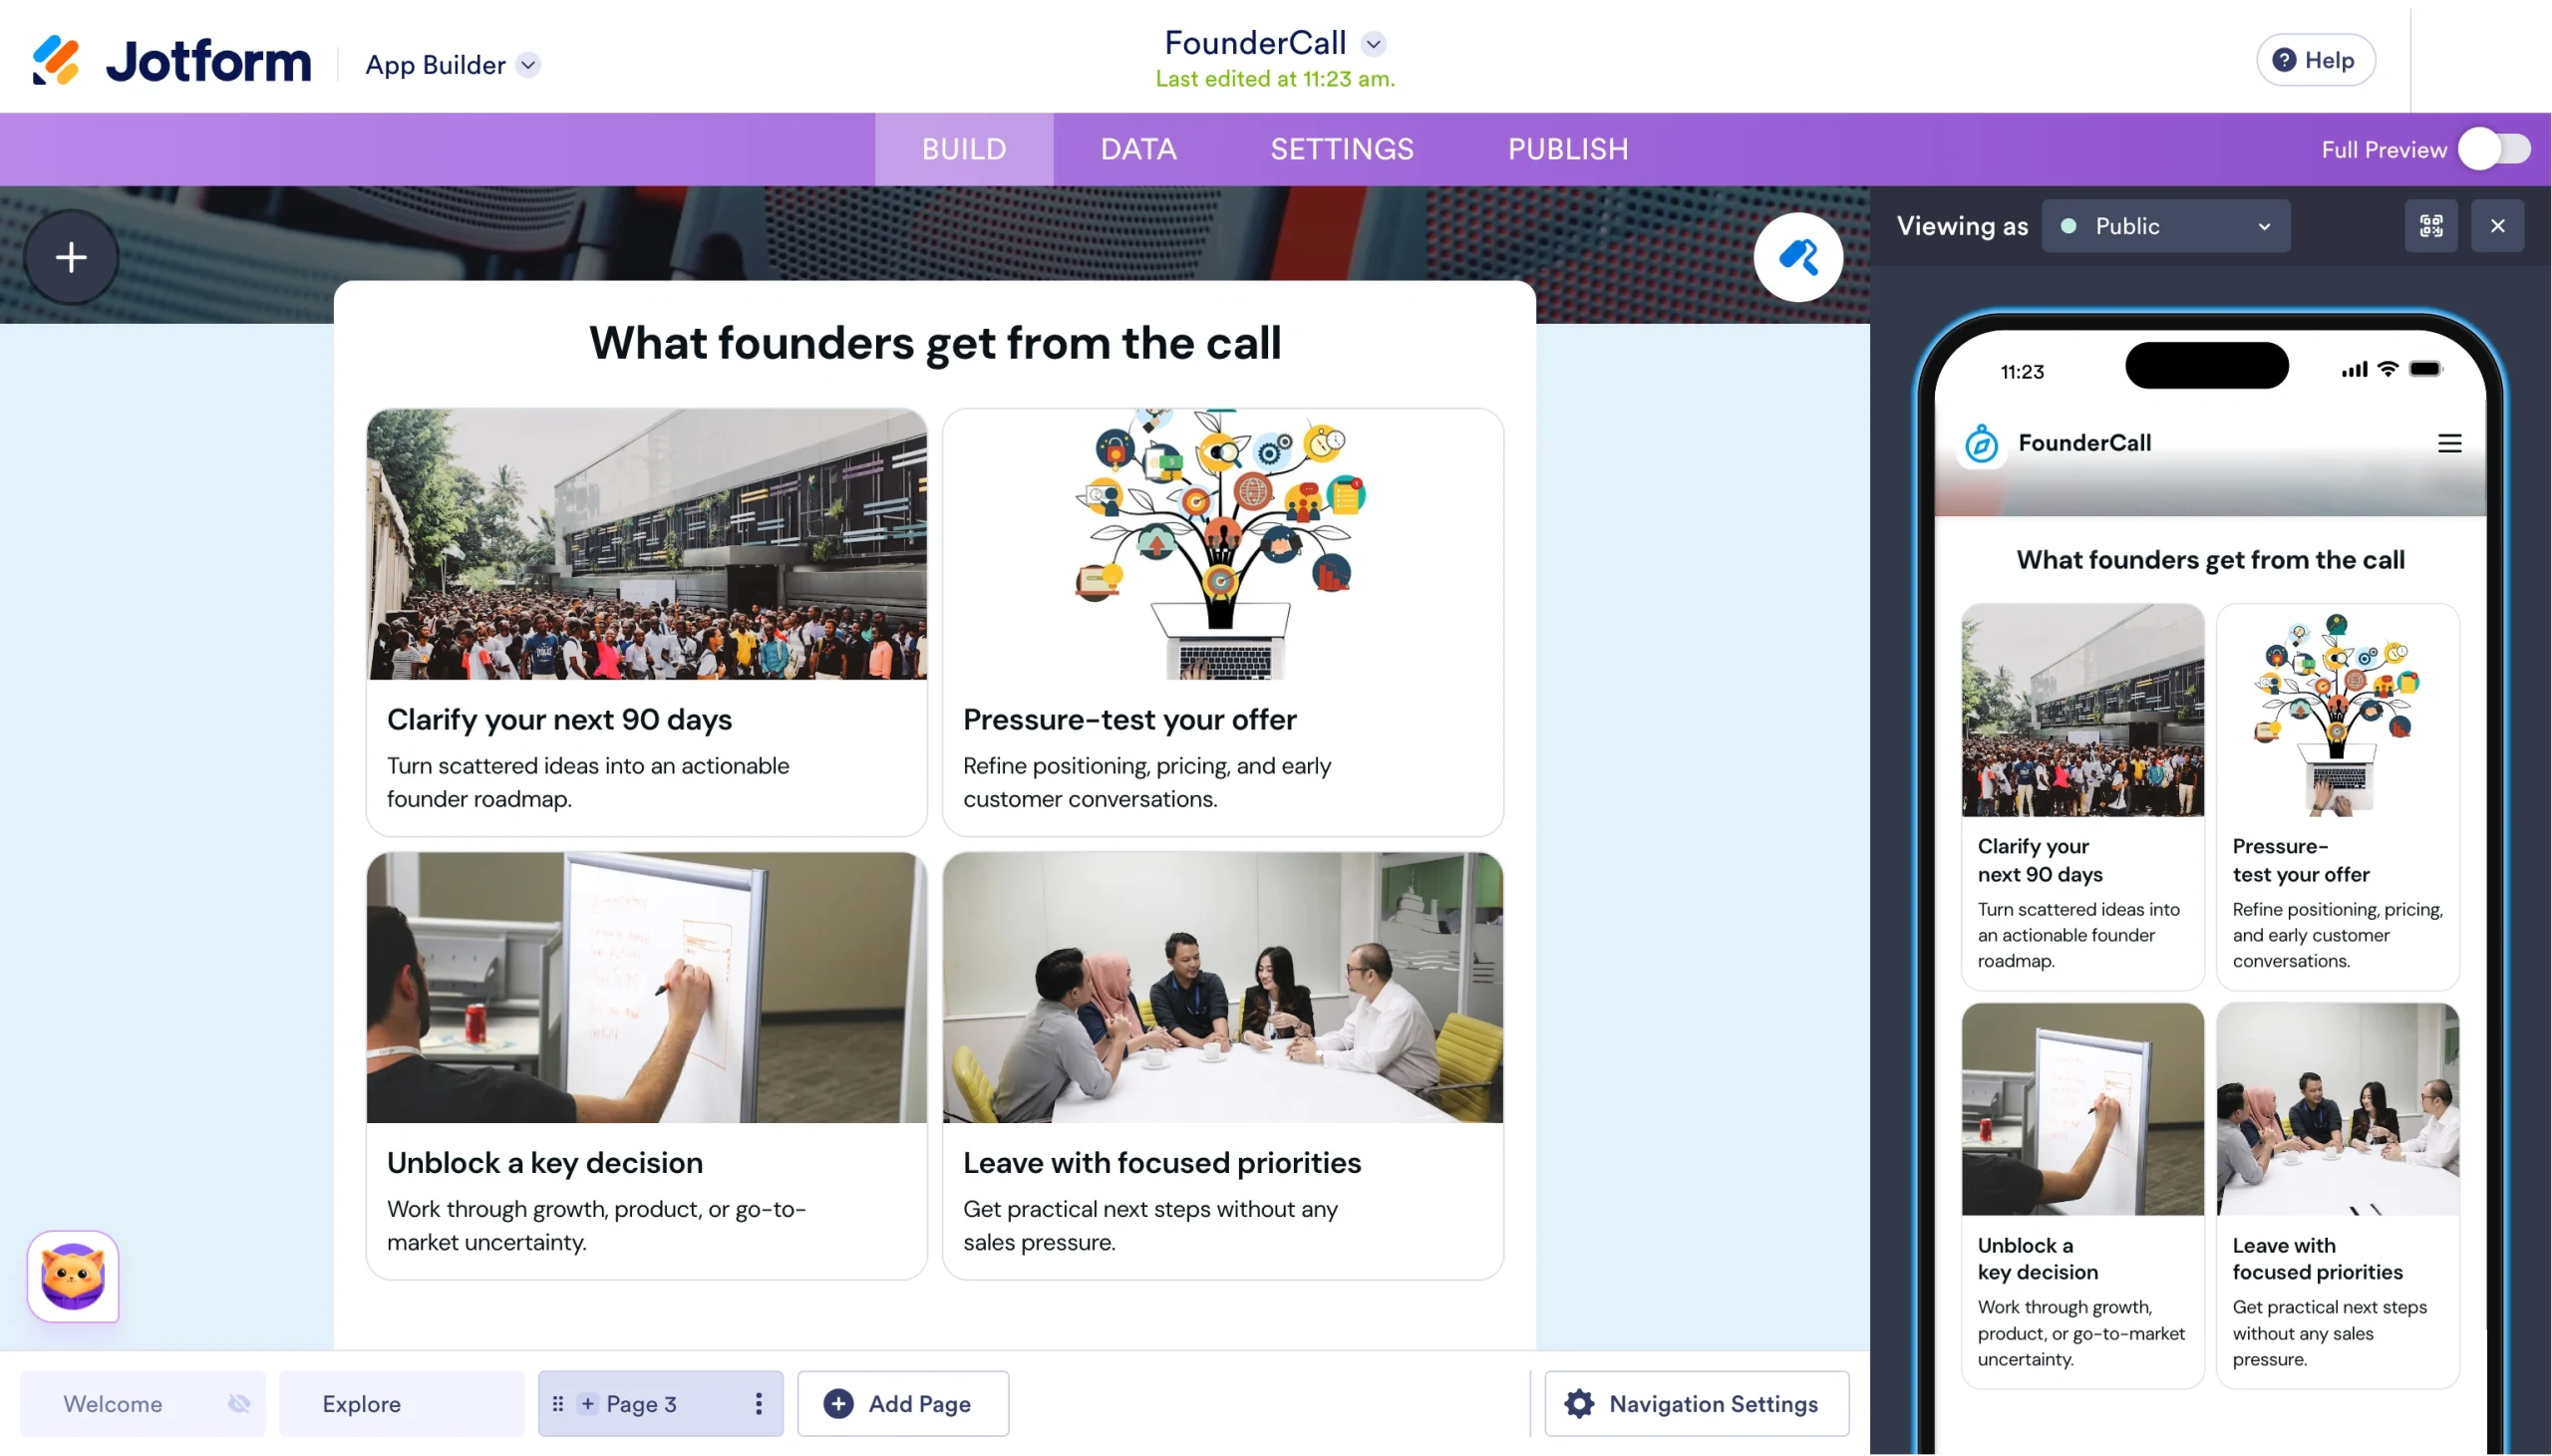Click the Refine positioning, pricing description

tap(1146, 782)
